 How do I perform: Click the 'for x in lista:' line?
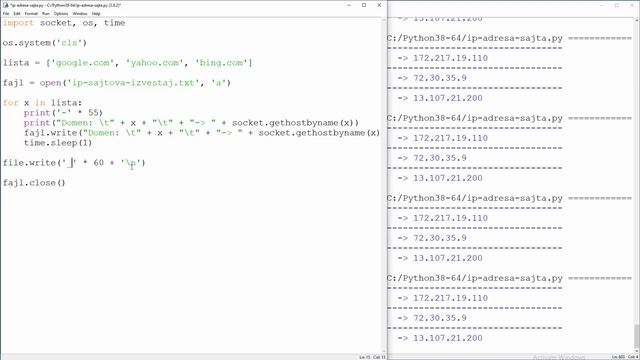[x=42, y=103]
